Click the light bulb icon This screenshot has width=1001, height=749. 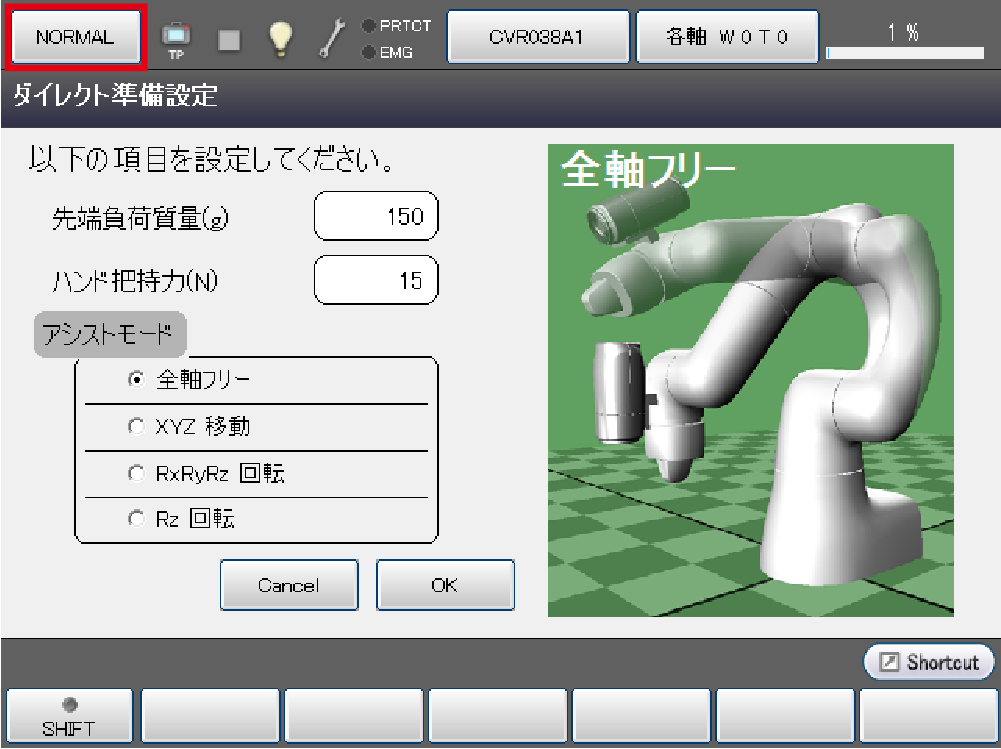point(280,38)
